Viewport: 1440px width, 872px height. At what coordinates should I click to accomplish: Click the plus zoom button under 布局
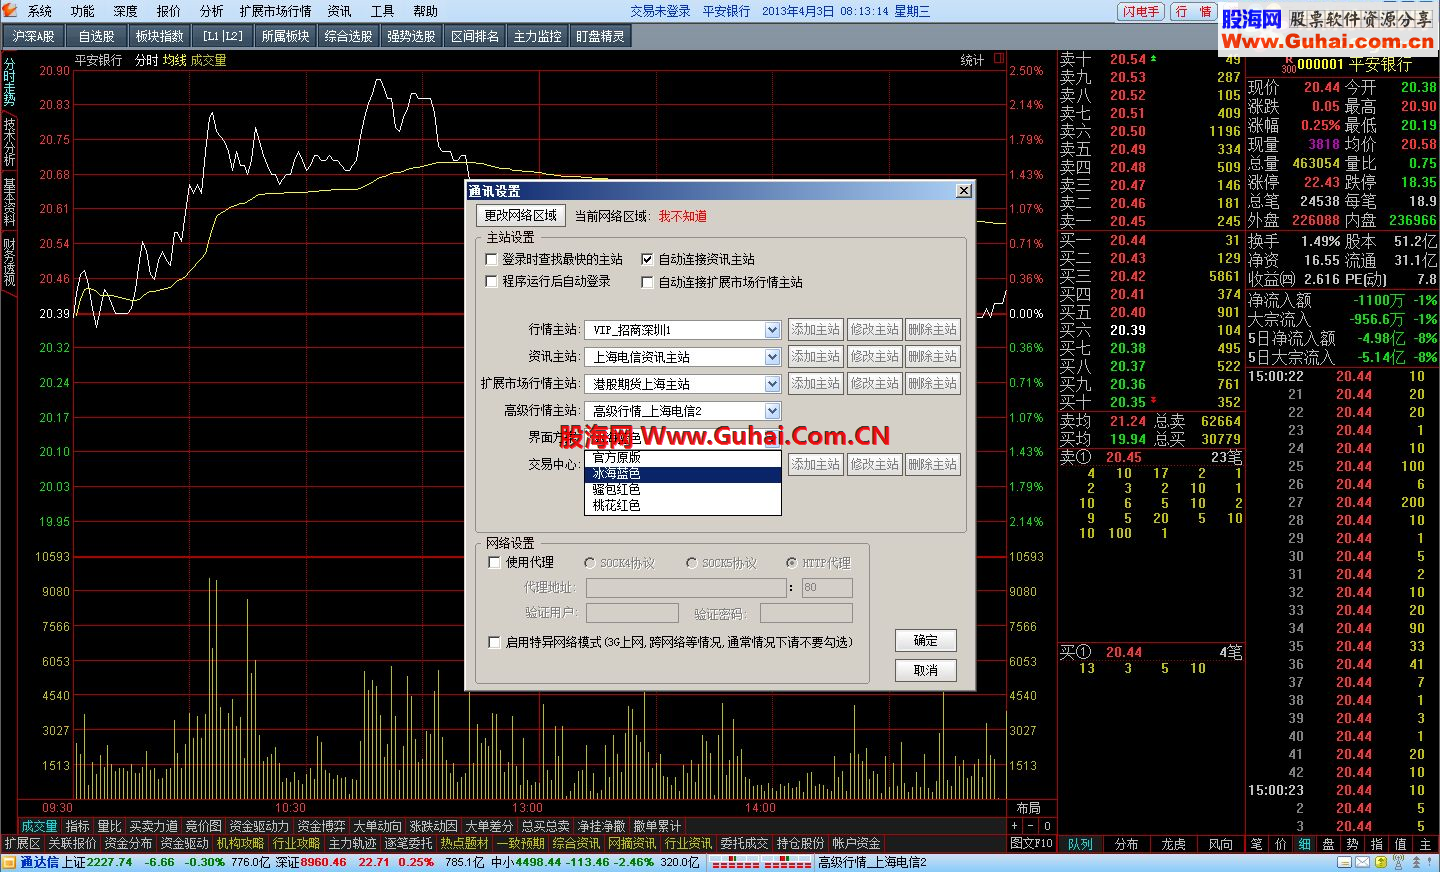[x=1014, y=826]
